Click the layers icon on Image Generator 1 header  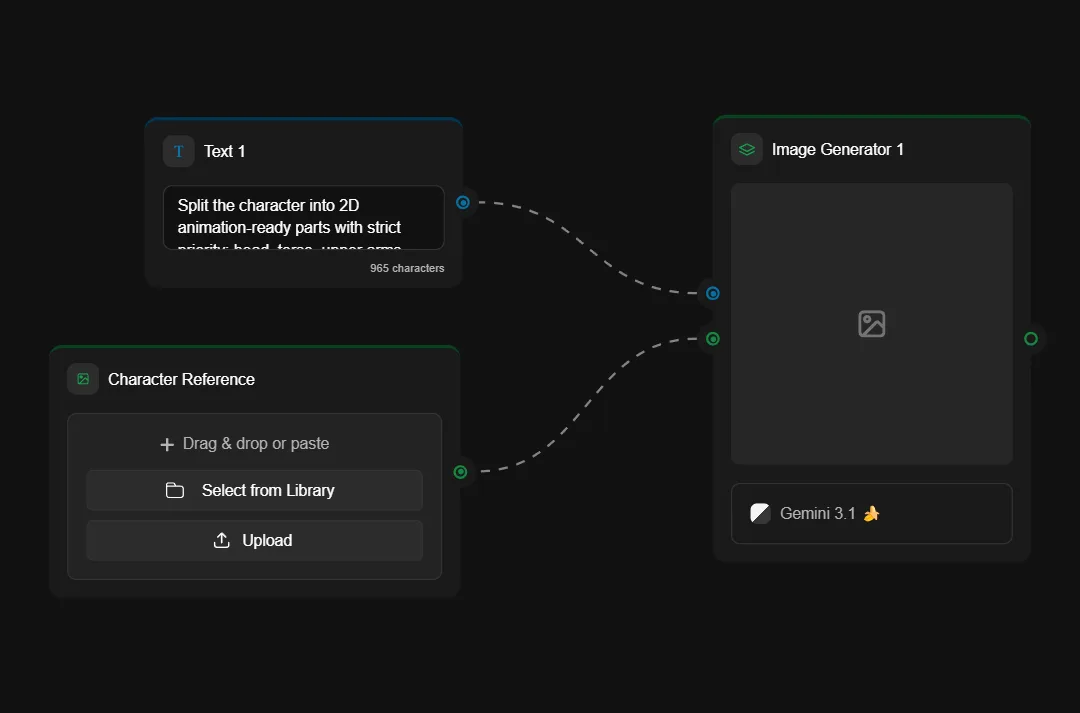[x=746, y=148]
